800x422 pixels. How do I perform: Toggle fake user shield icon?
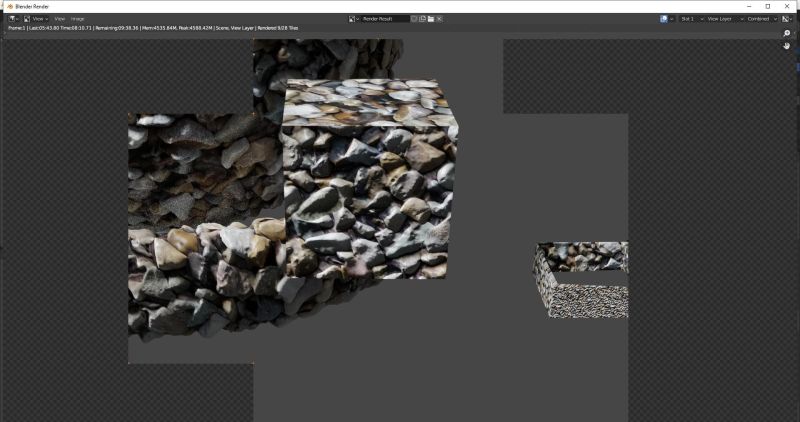tap(414, 19)
